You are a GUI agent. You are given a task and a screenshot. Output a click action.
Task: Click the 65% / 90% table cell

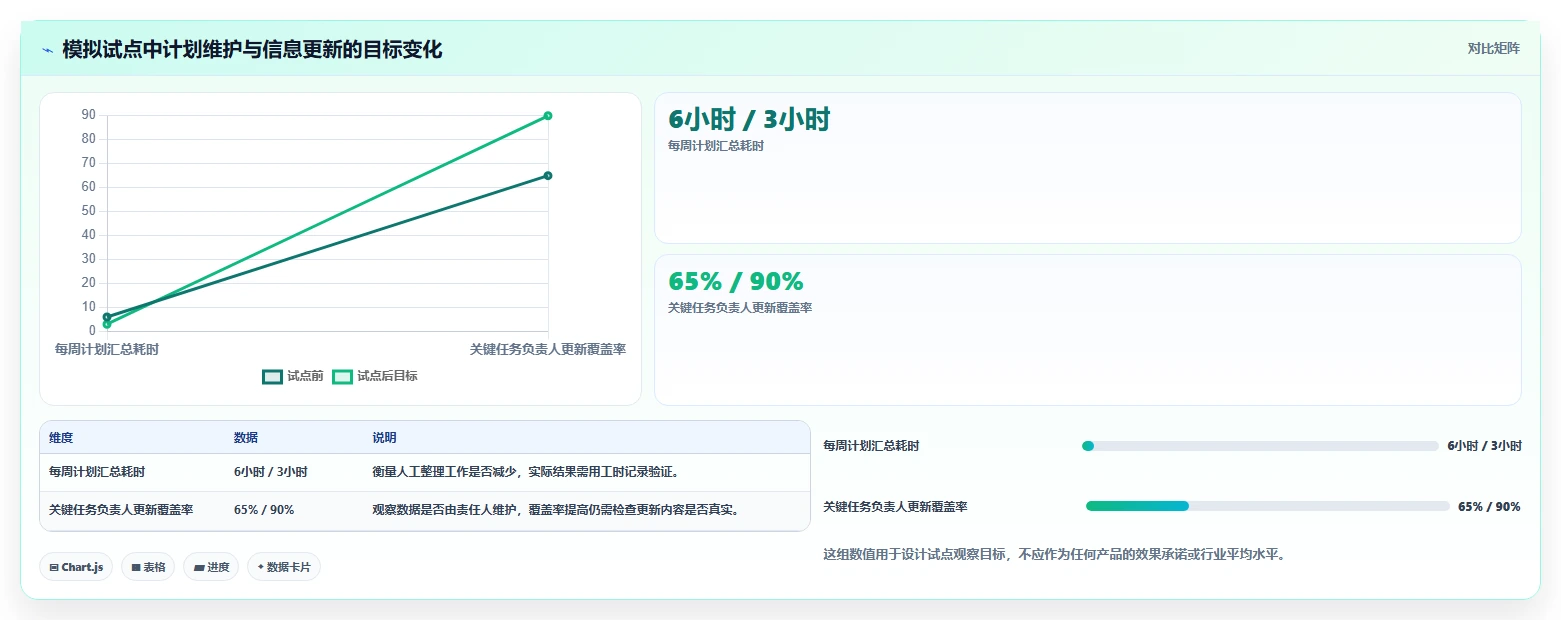point(264,510)
